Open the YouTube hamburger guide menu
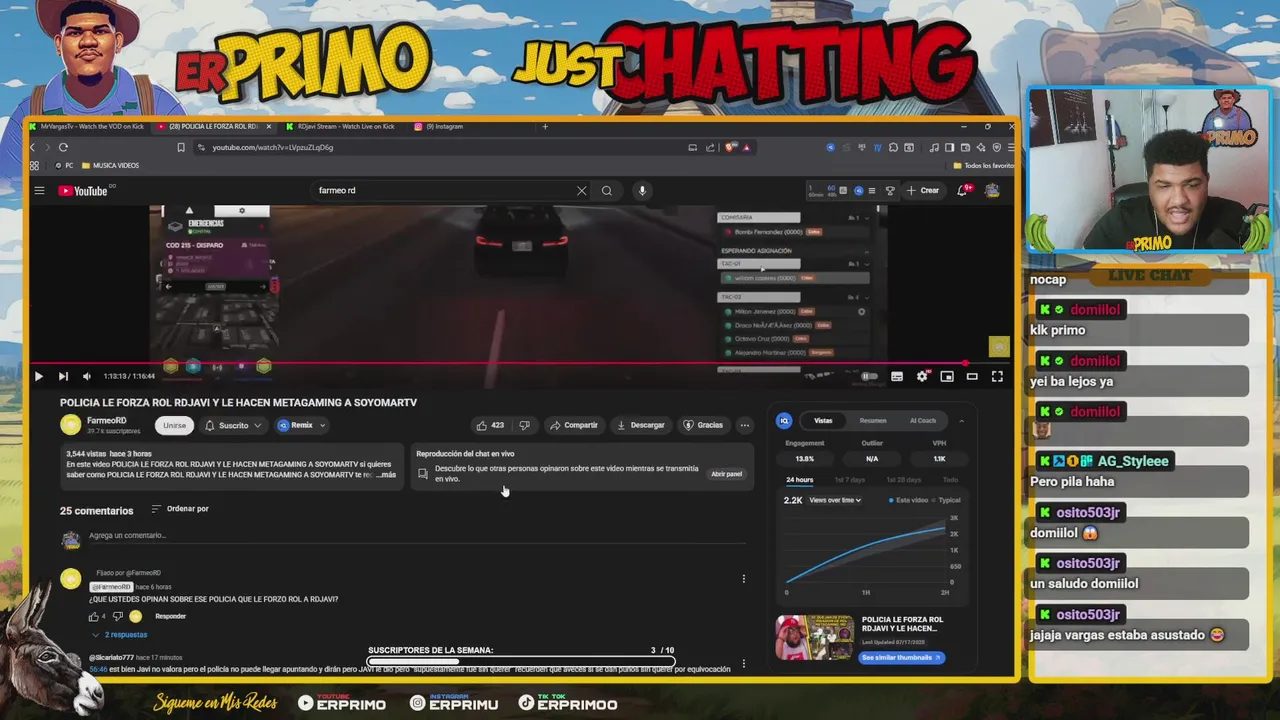Screen dimensions: 1280x720 (39, 190)
